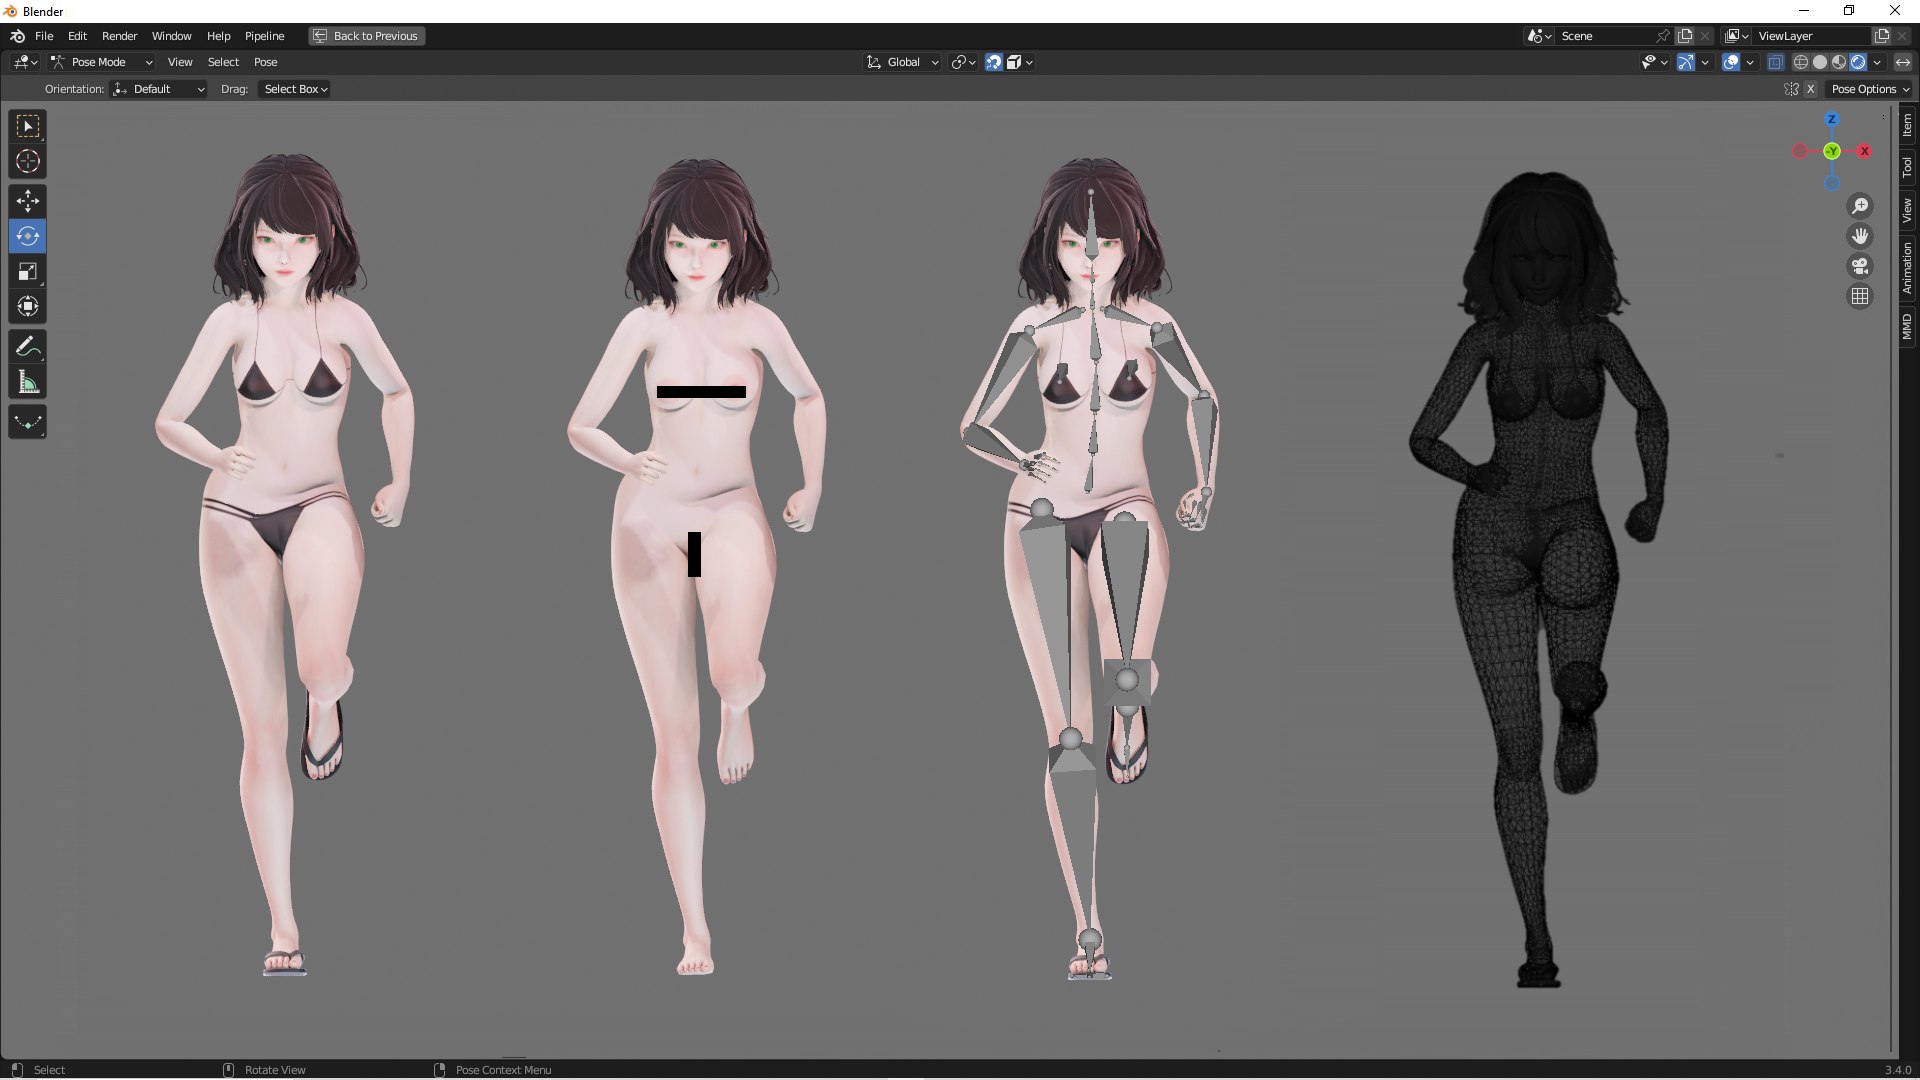
Task: Click the Back to Previous button
Action: pyautogui.click(x=366, y=36)
